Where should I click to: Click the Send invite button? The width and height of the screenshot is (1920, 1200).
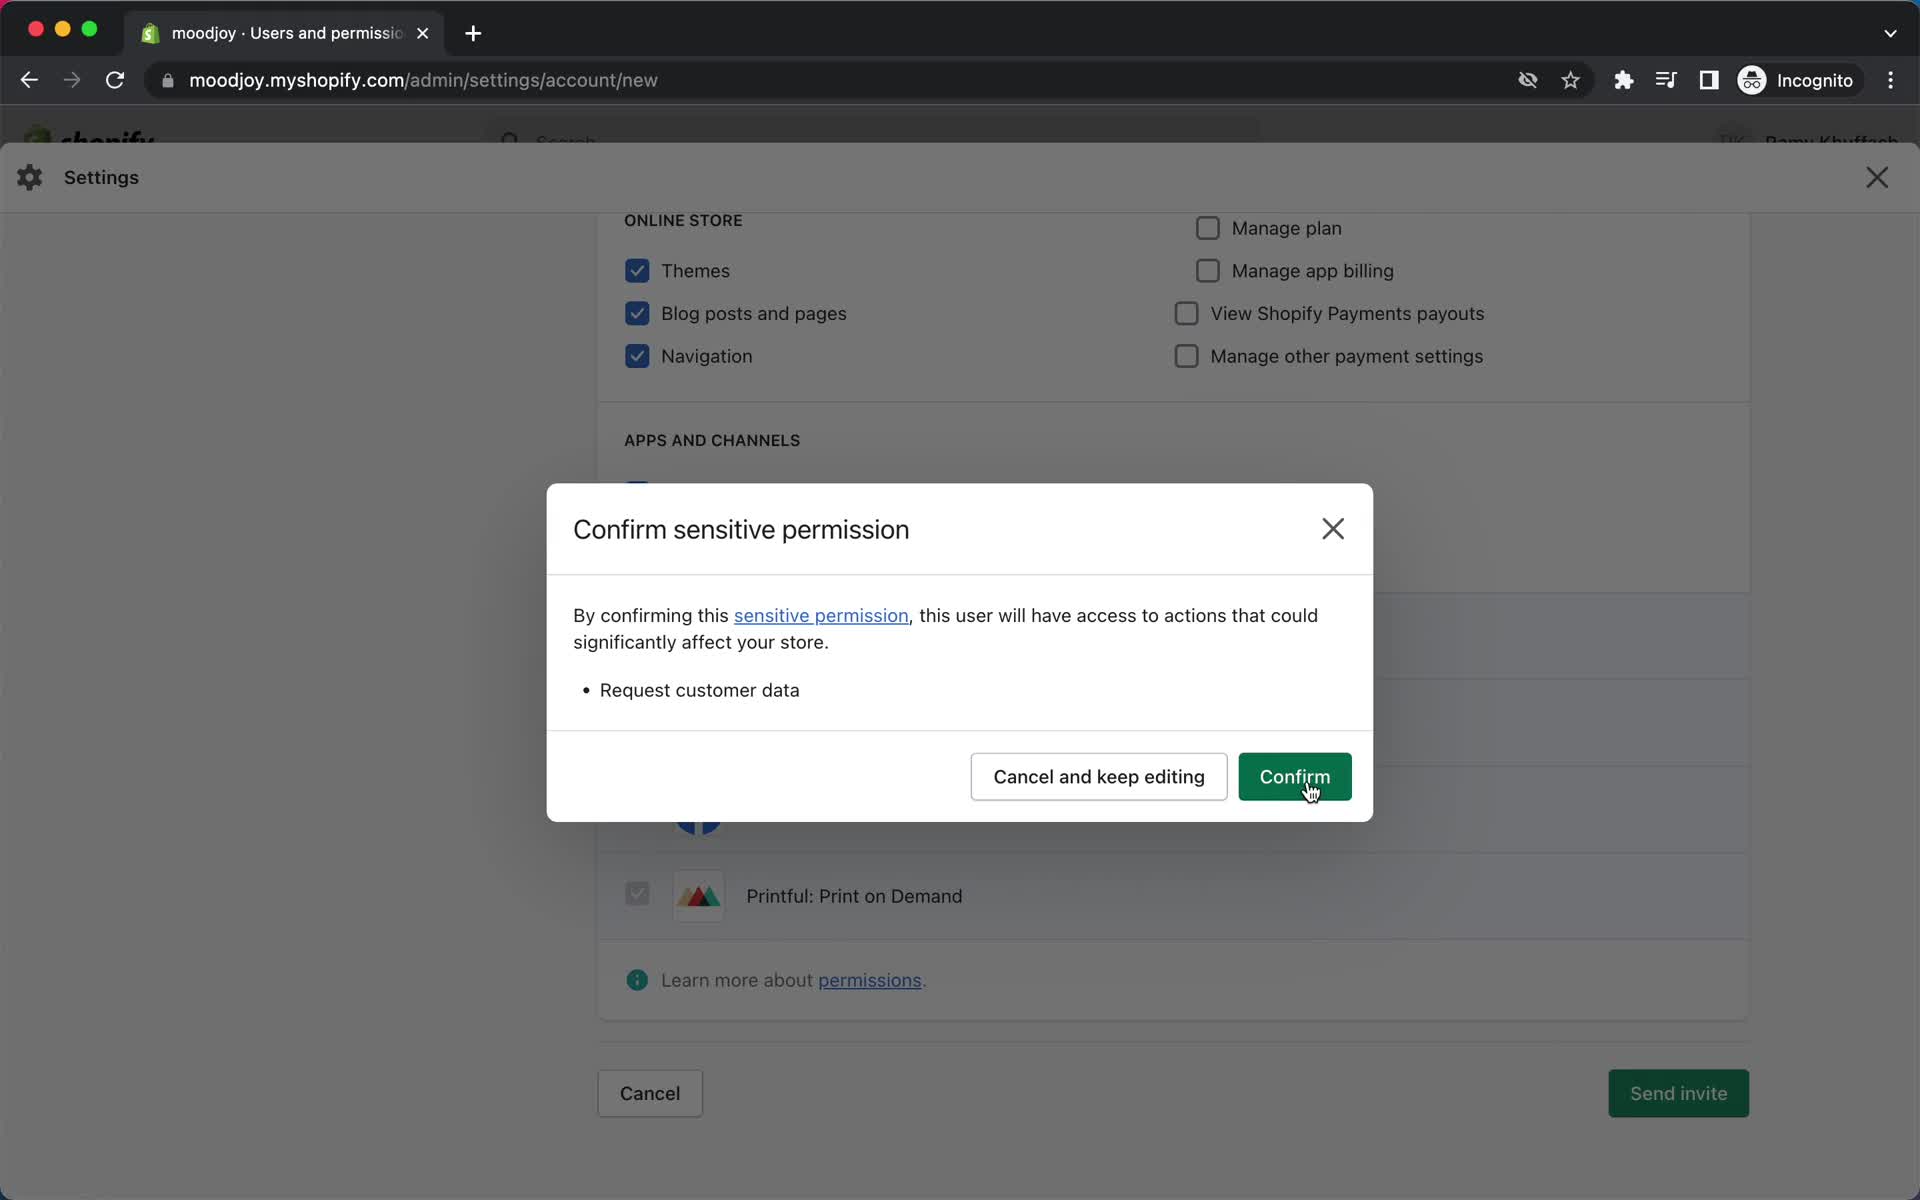point(1678,1093)
